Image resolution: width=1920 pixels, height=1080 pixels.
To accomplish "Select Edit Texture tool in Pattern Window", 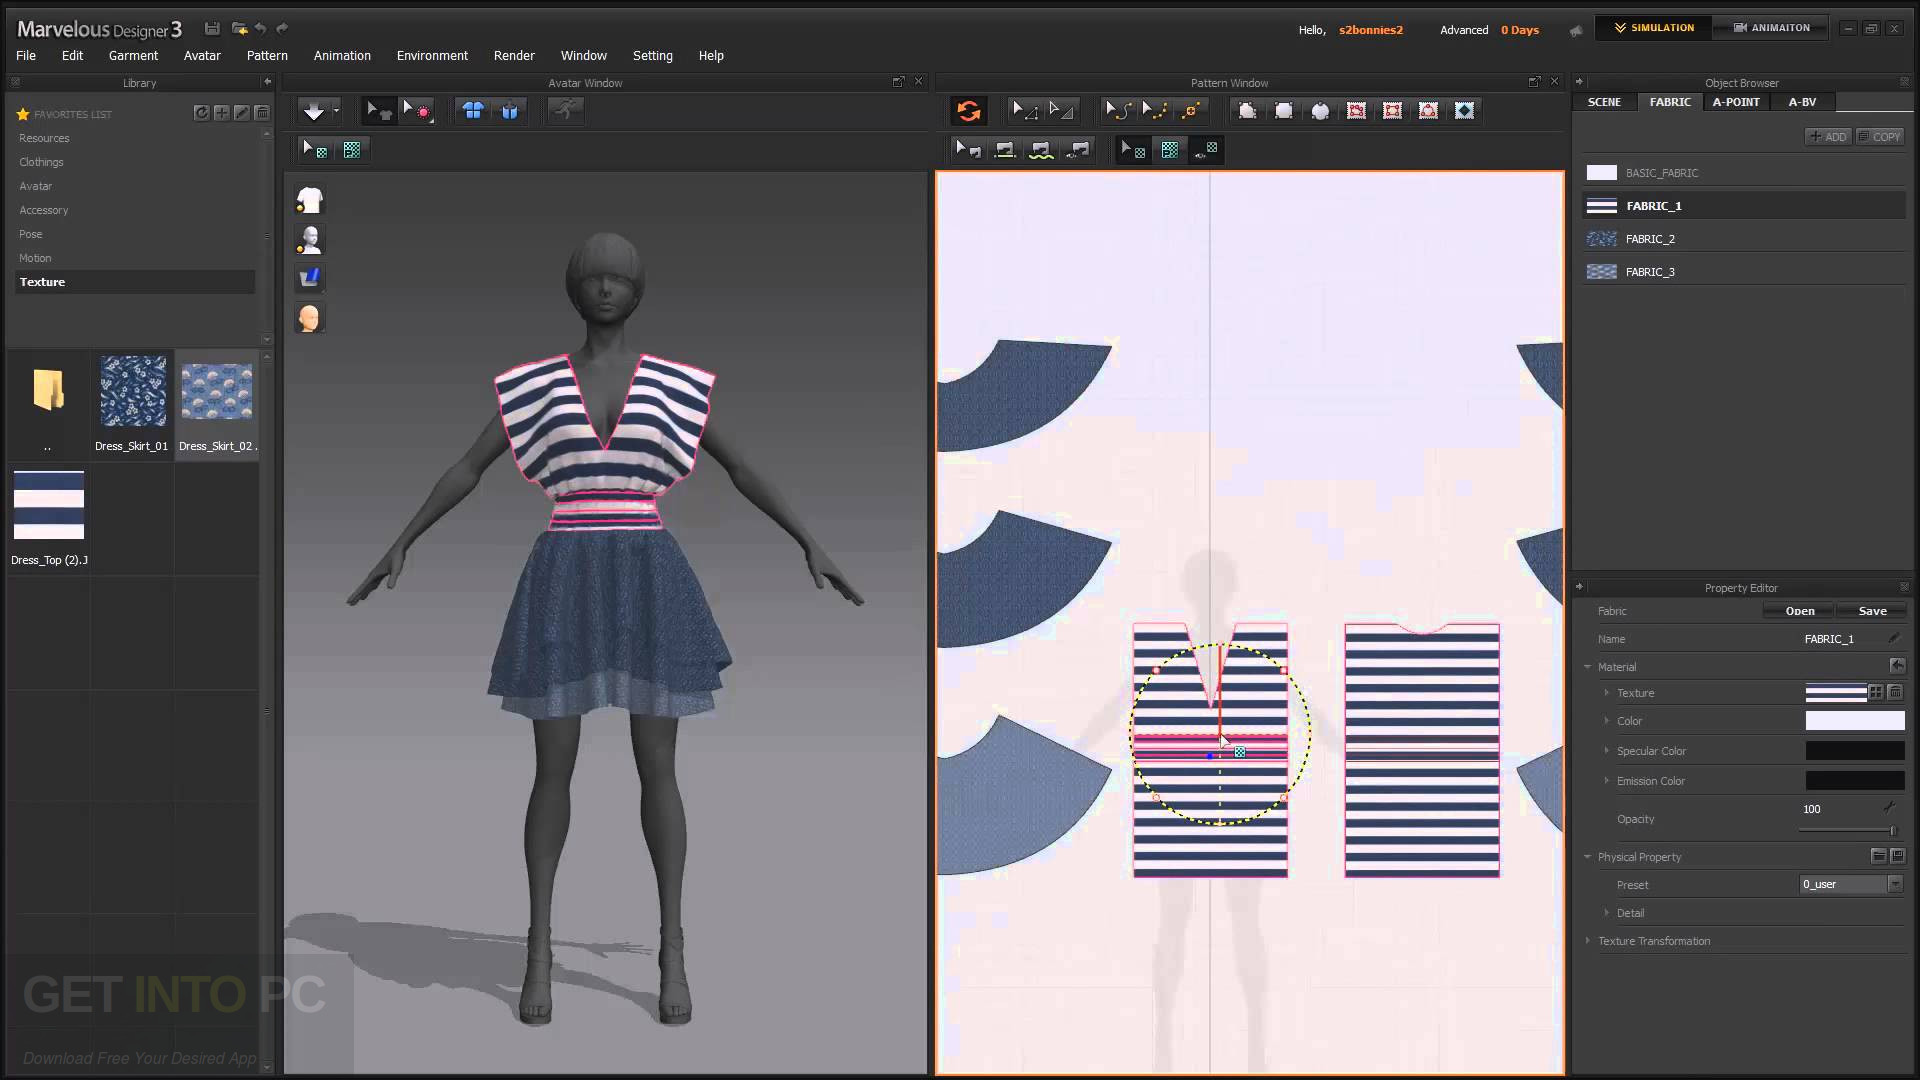I will 1132,150.
